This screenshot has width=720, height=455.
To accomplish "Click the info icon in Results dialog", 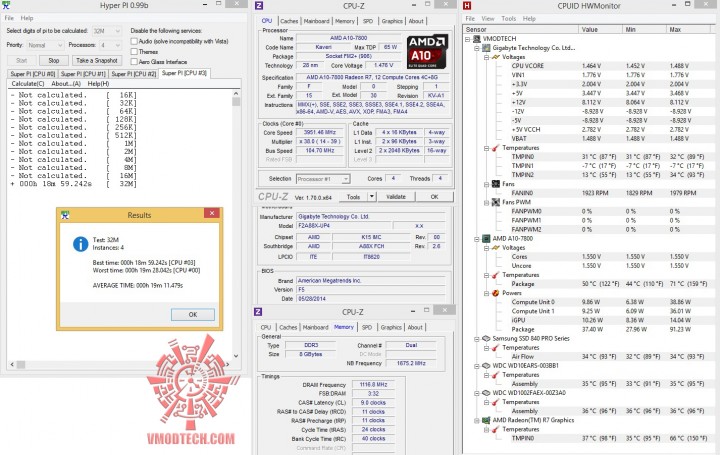I will click(x=80, y=244).
